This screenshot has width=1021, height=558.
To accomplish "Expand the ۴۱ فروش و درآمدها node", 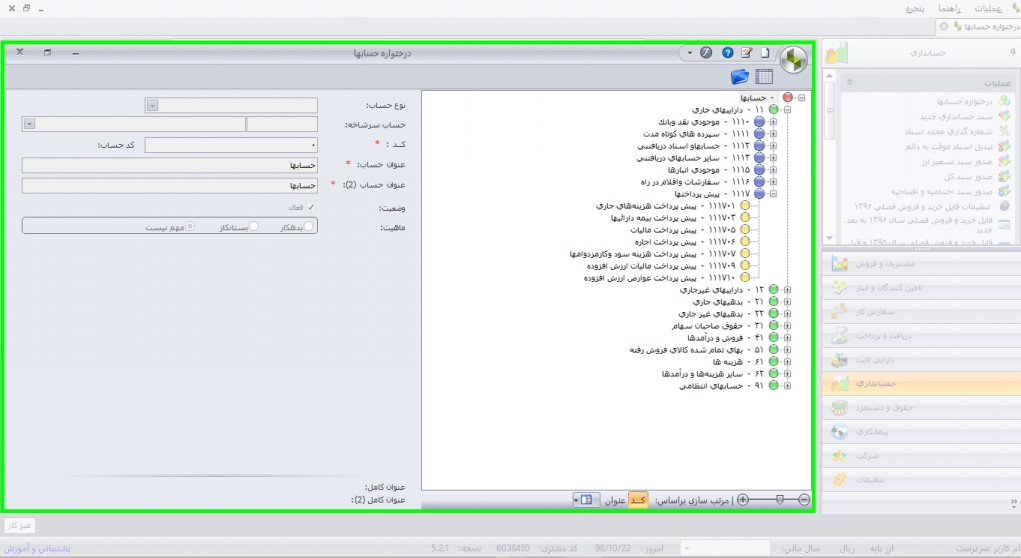I will click(787, 337).
